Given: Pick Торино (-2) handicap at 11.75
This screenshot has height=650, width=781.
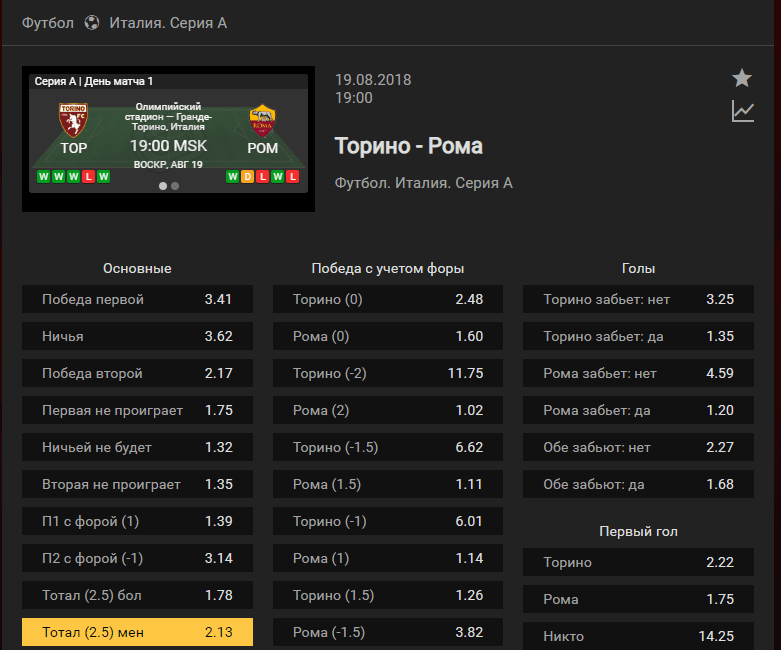Looking at the screenshot, I should pos(388,373).
